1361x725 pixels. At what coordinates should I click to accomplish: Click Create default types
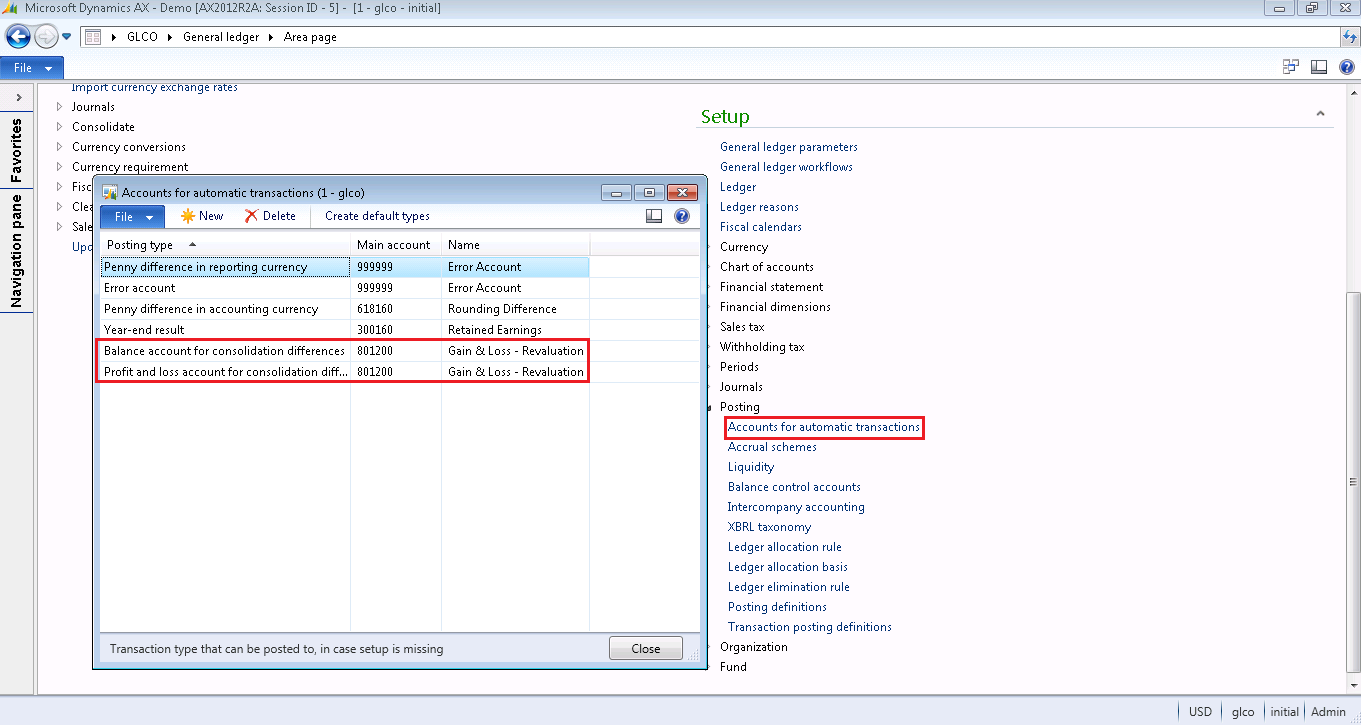point(377,216)
